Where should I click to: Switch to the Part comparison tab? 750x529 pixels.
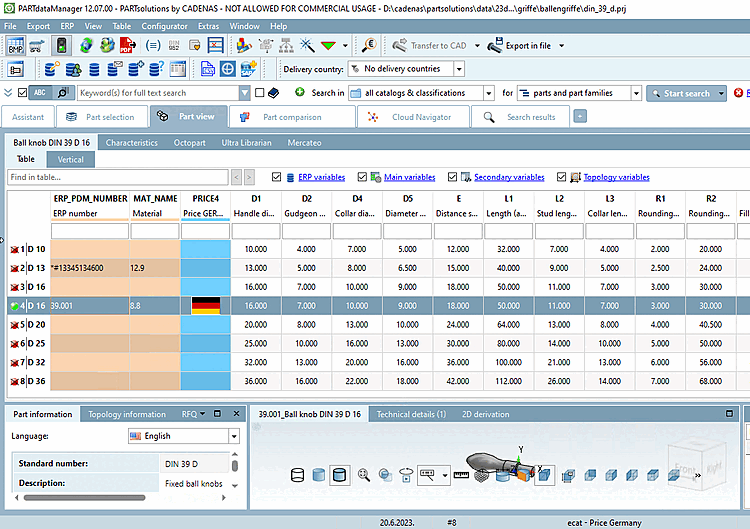(x=293, y=117)
